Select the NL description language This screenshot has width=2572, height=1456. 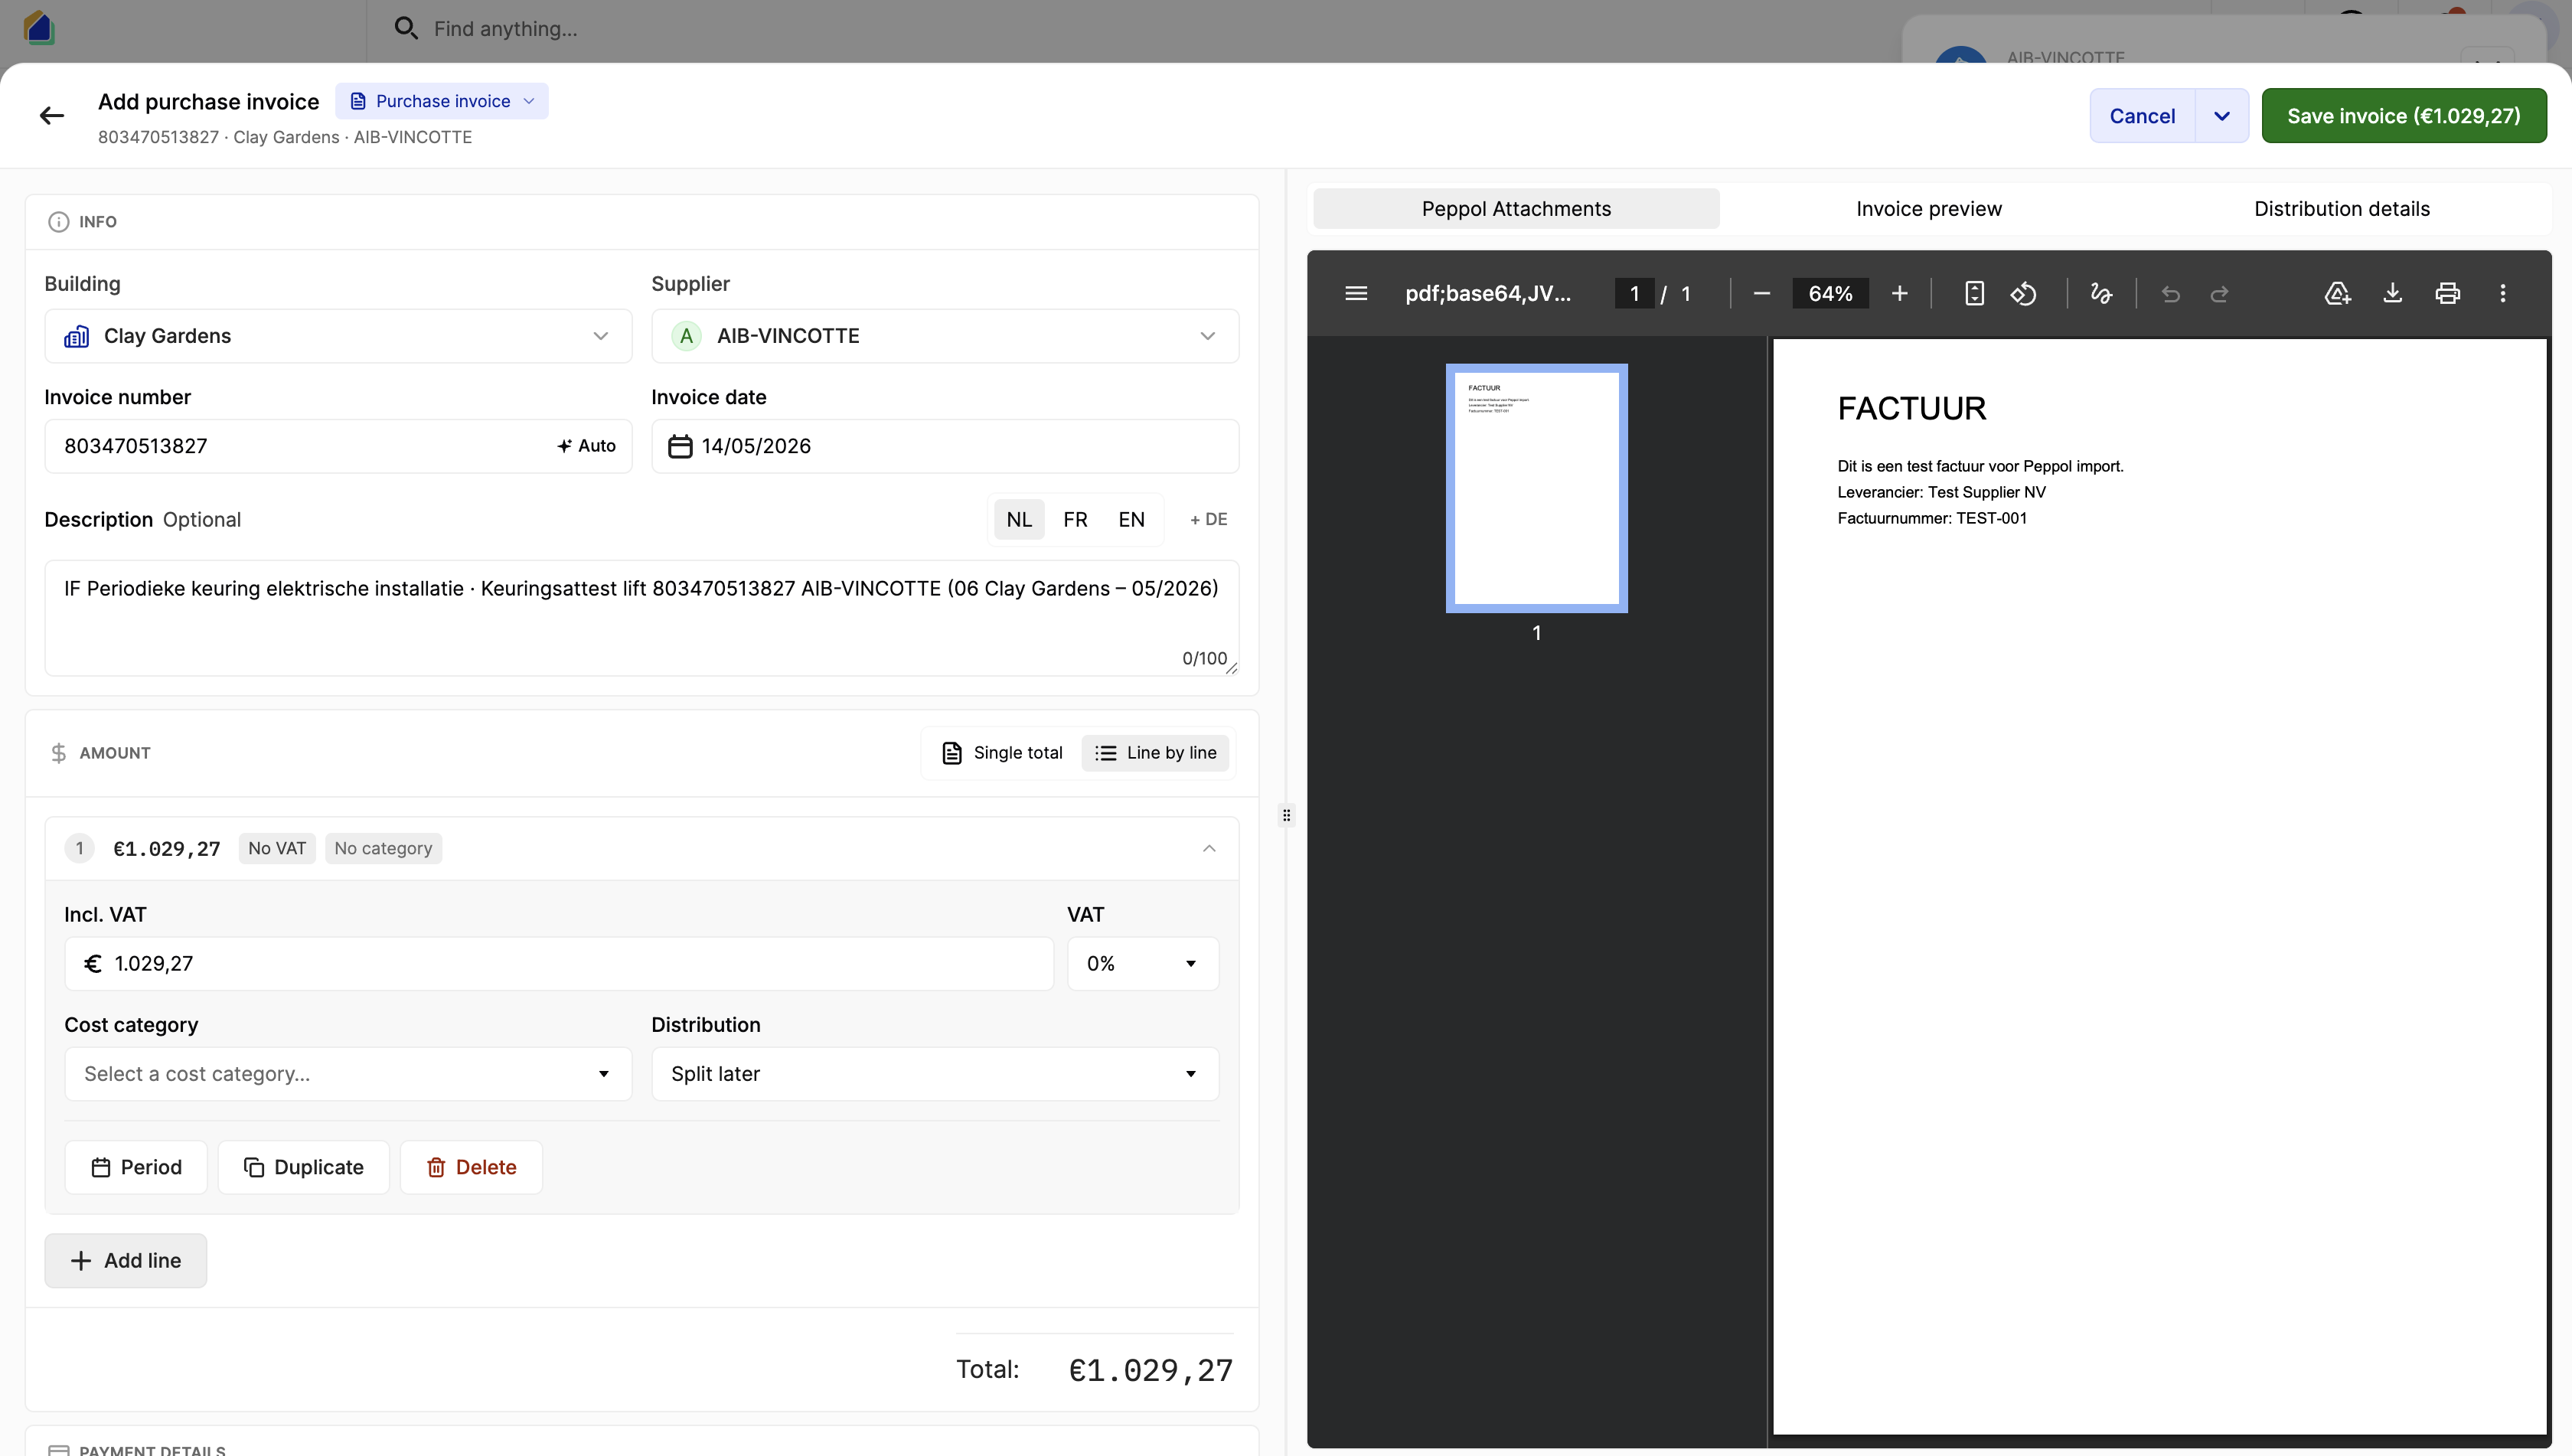coord(1019,520)
